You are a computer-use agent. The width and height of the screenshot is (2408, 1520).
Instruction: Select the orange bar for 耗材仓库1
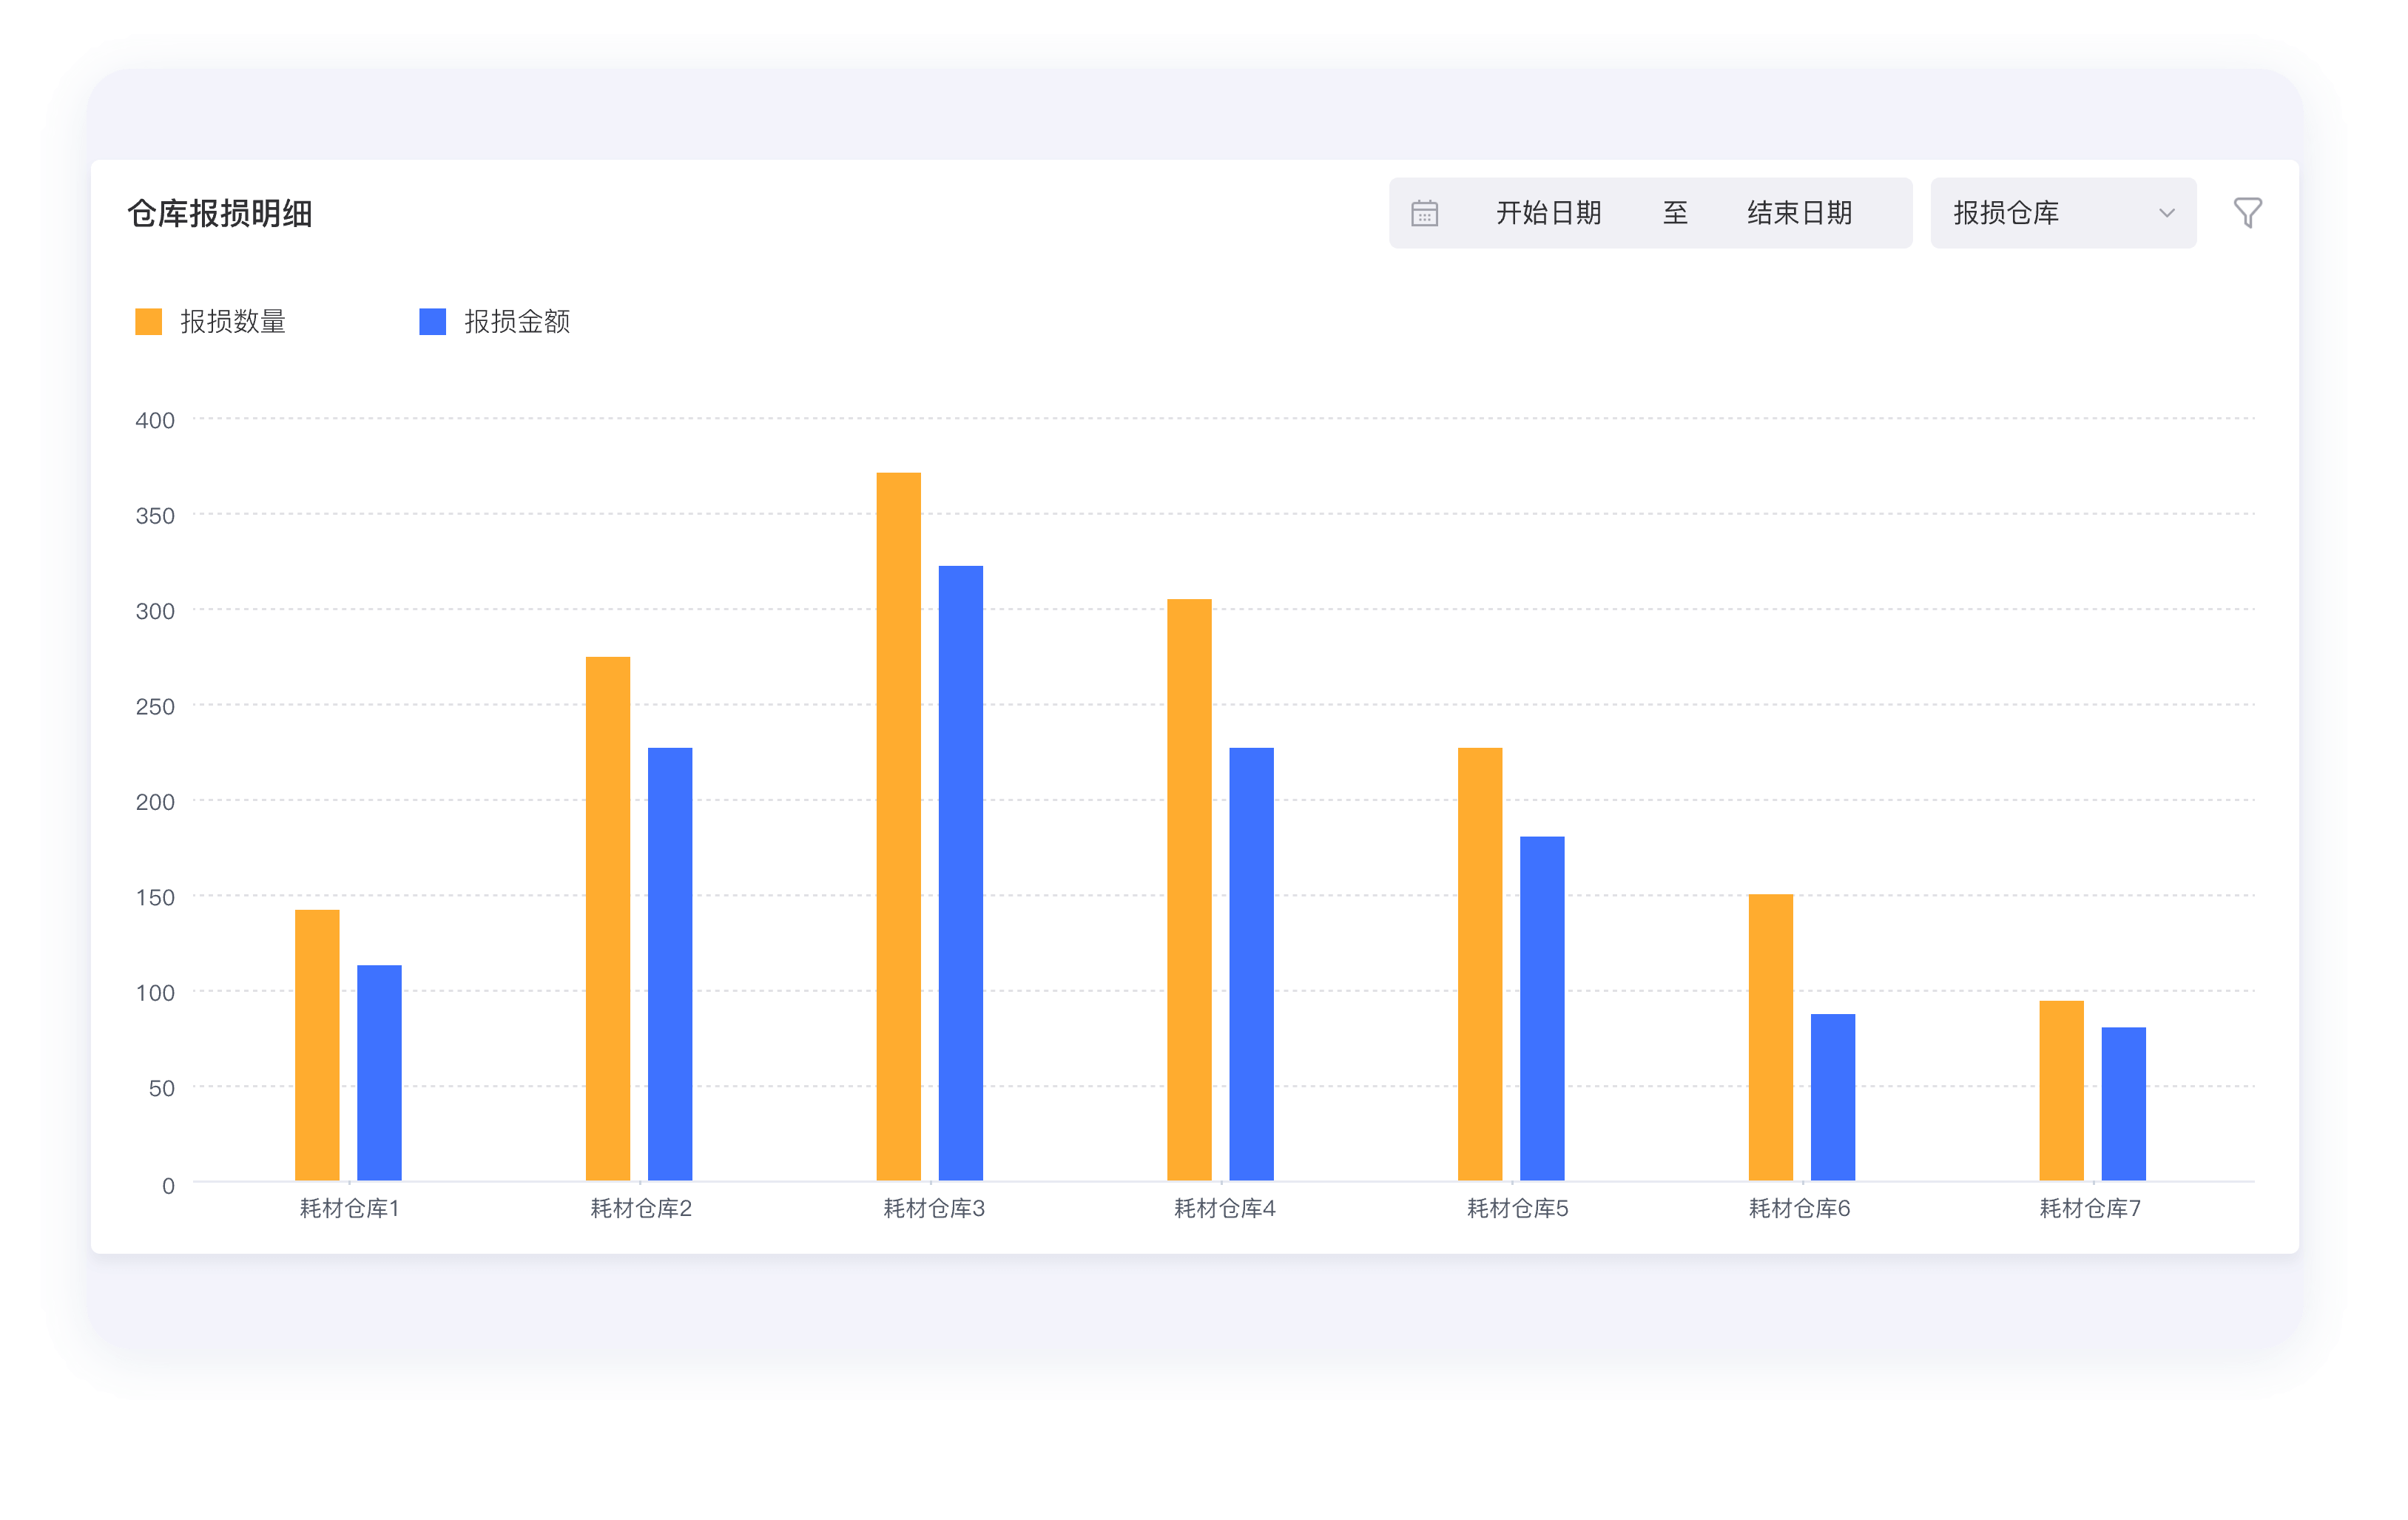coord(317,1045)
